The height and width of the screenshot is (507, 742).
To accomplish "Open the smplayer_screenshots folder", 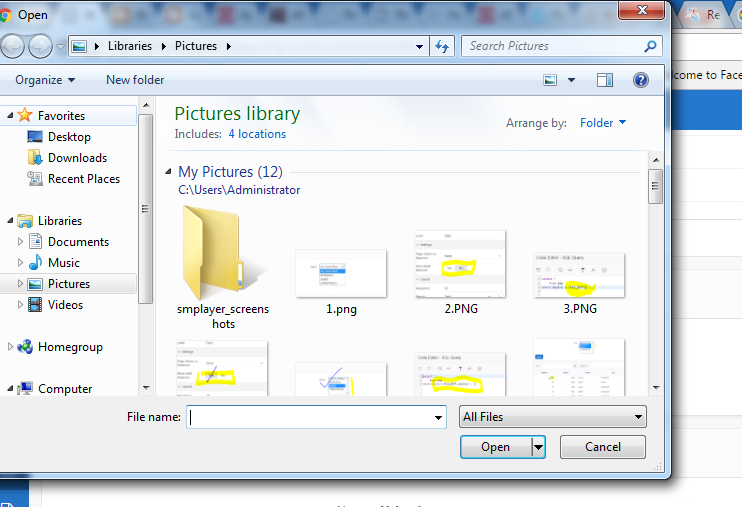I will (x=222, y=260).
